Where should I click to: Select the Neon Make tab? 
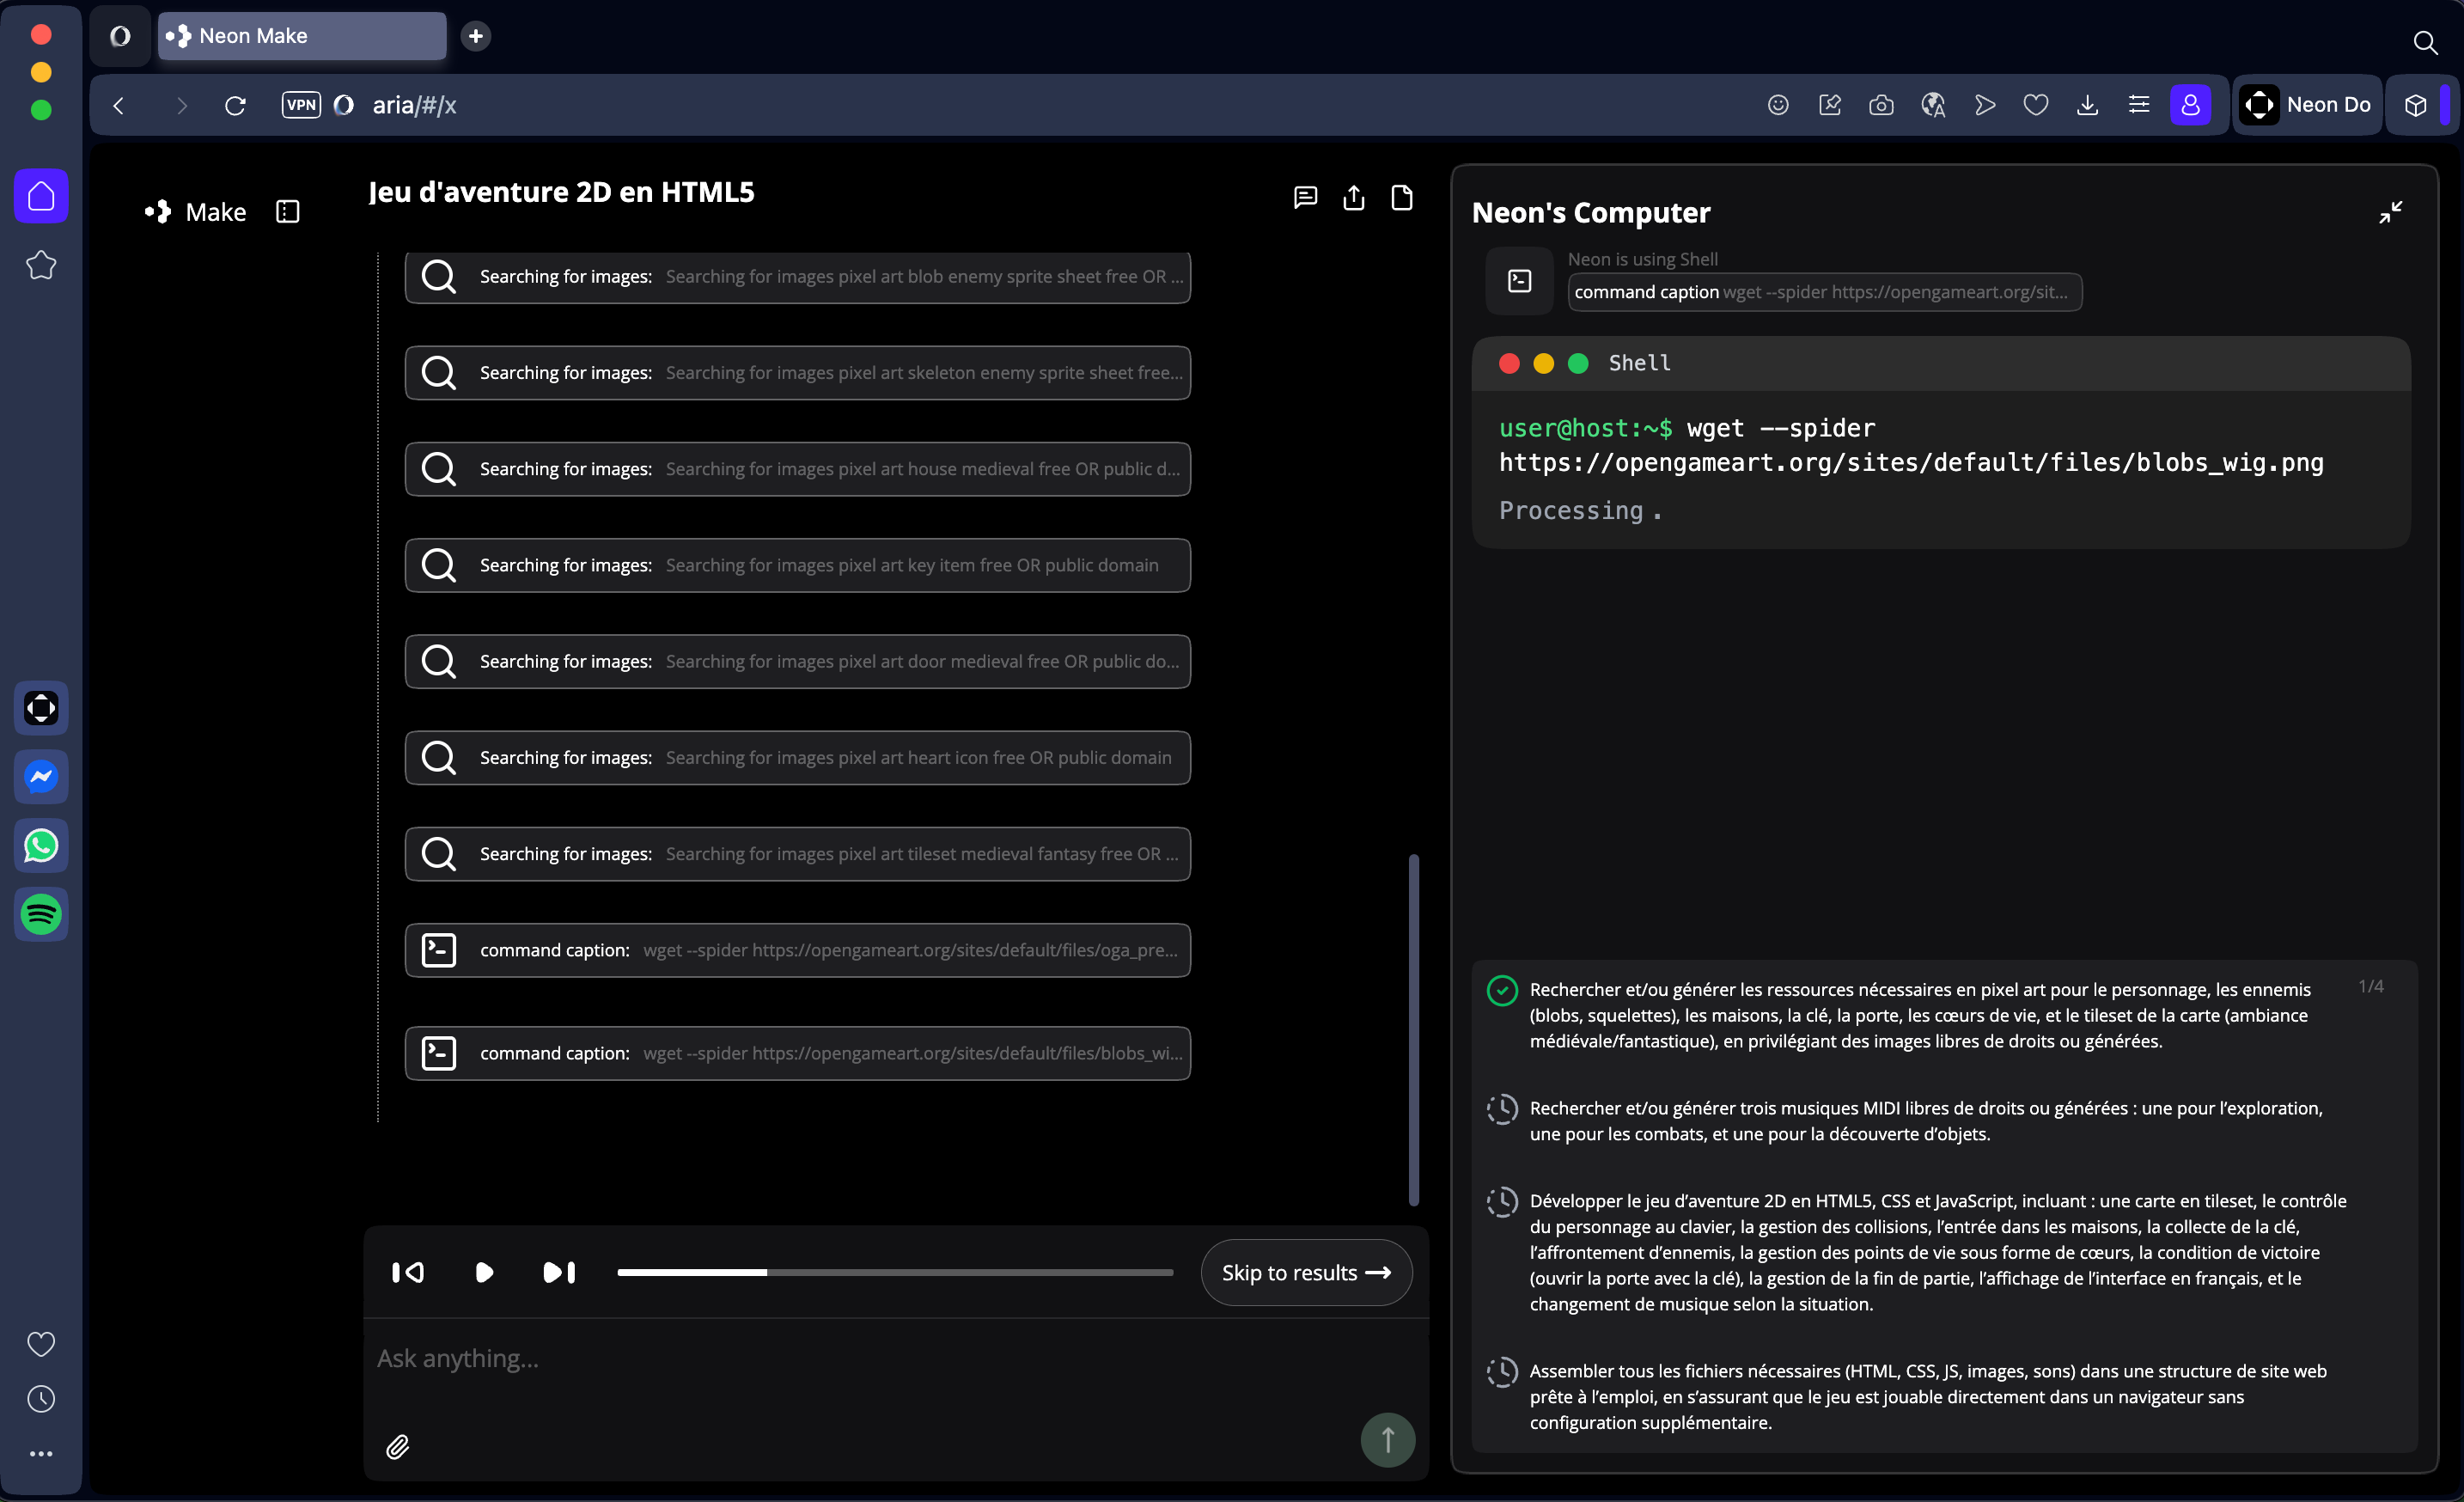[x=301, y=36]
